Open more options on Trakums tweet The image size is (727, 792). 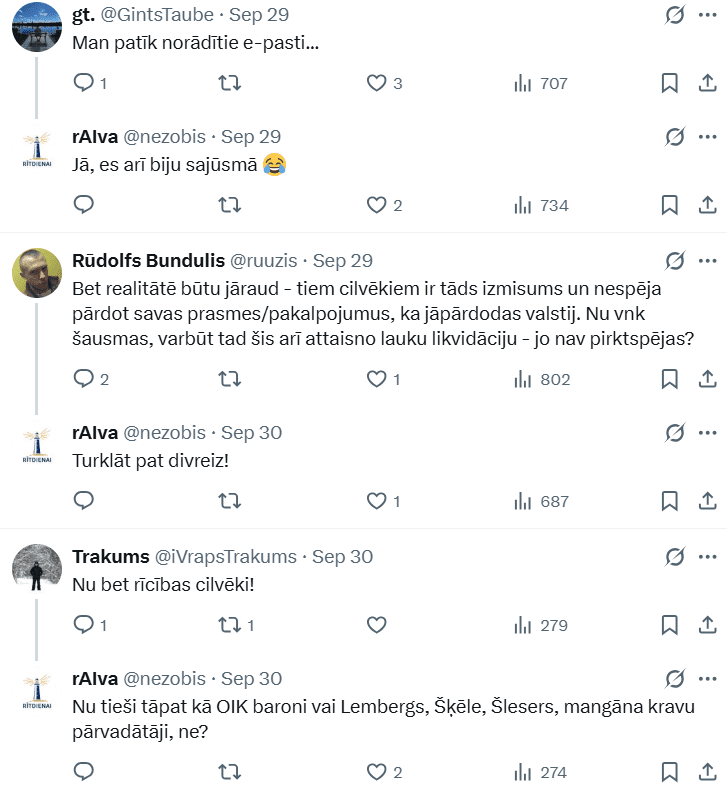708,557
